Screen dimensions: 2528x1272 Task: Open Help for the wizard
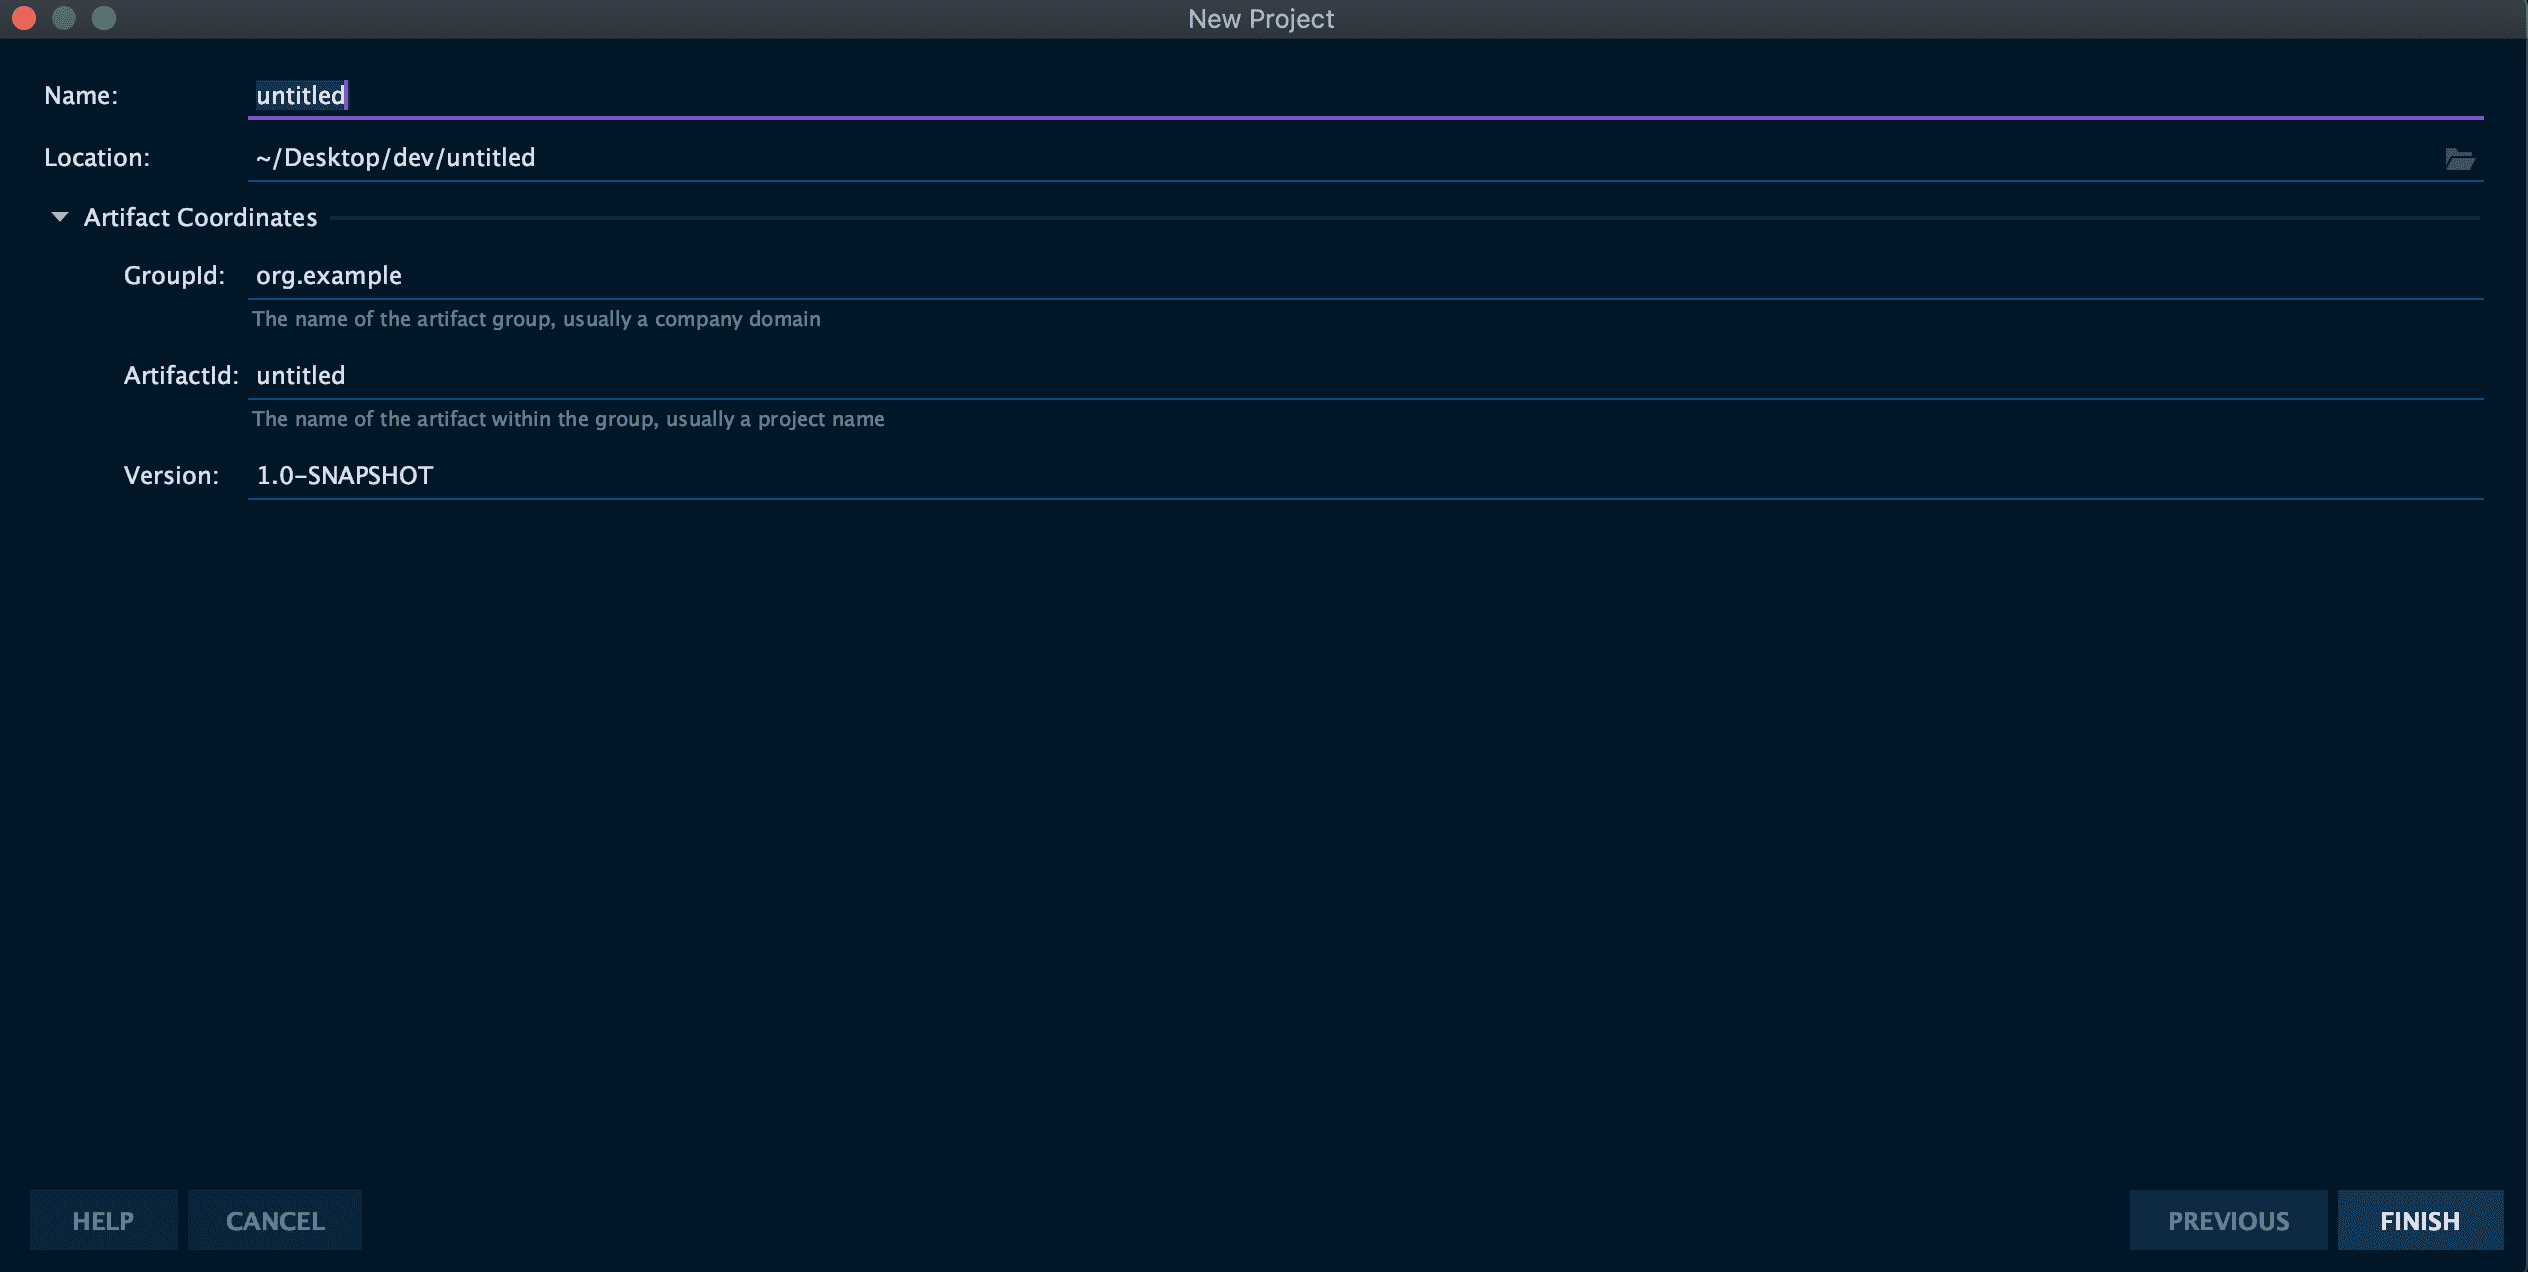click(103, 1220)
